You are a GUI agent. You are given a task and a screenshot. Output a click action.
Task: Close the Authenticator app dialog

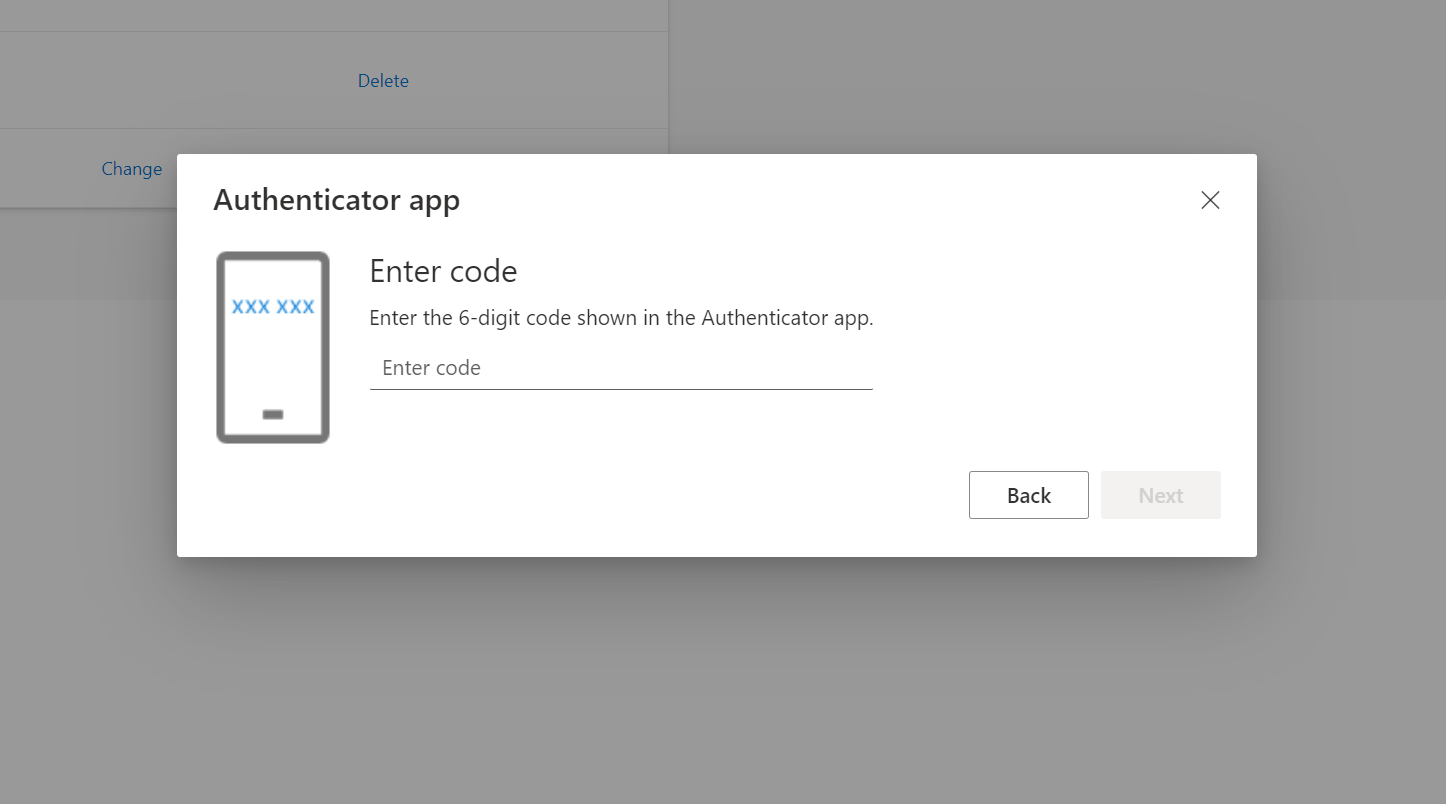coord(1210,200)
